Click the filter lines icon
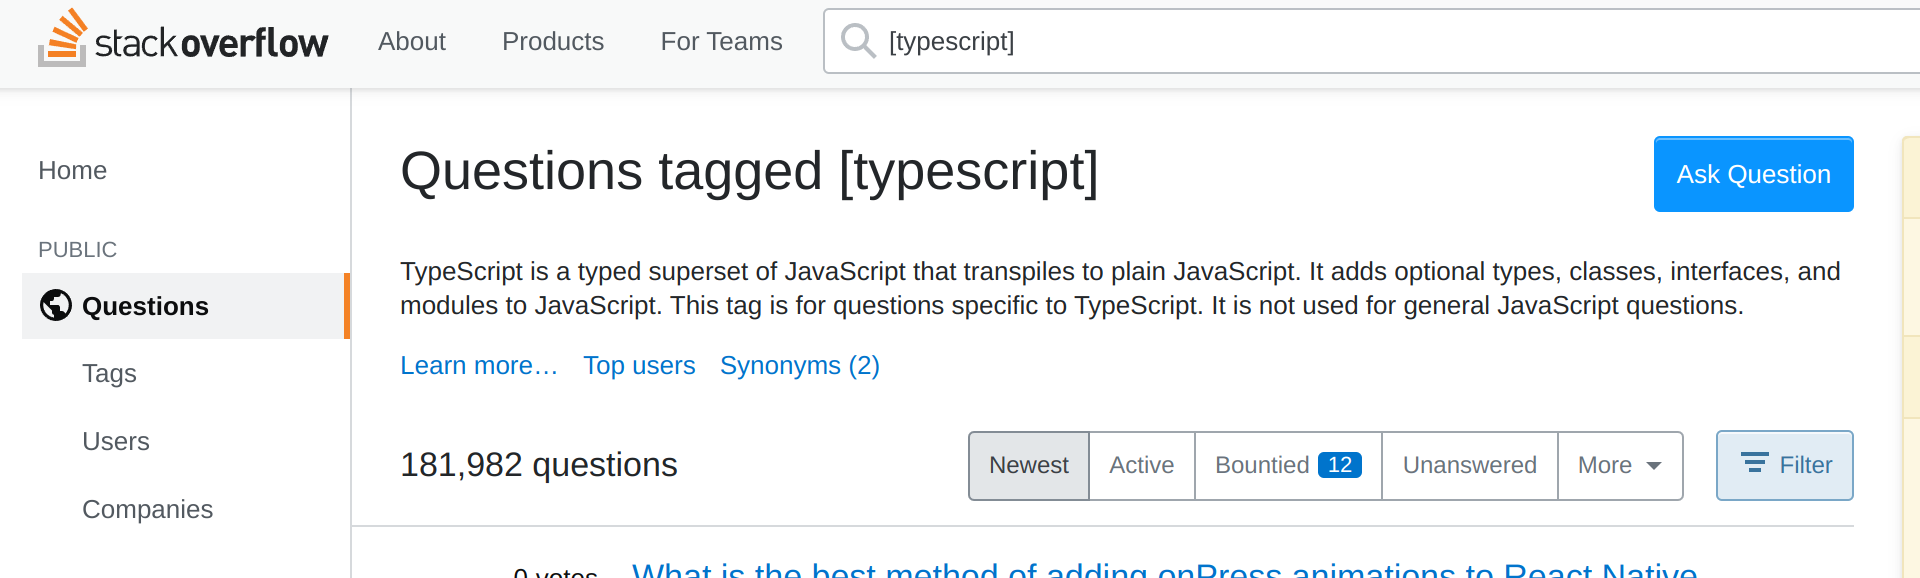The width and height of the screenshot is (1920, 578). pos(1754,463)
